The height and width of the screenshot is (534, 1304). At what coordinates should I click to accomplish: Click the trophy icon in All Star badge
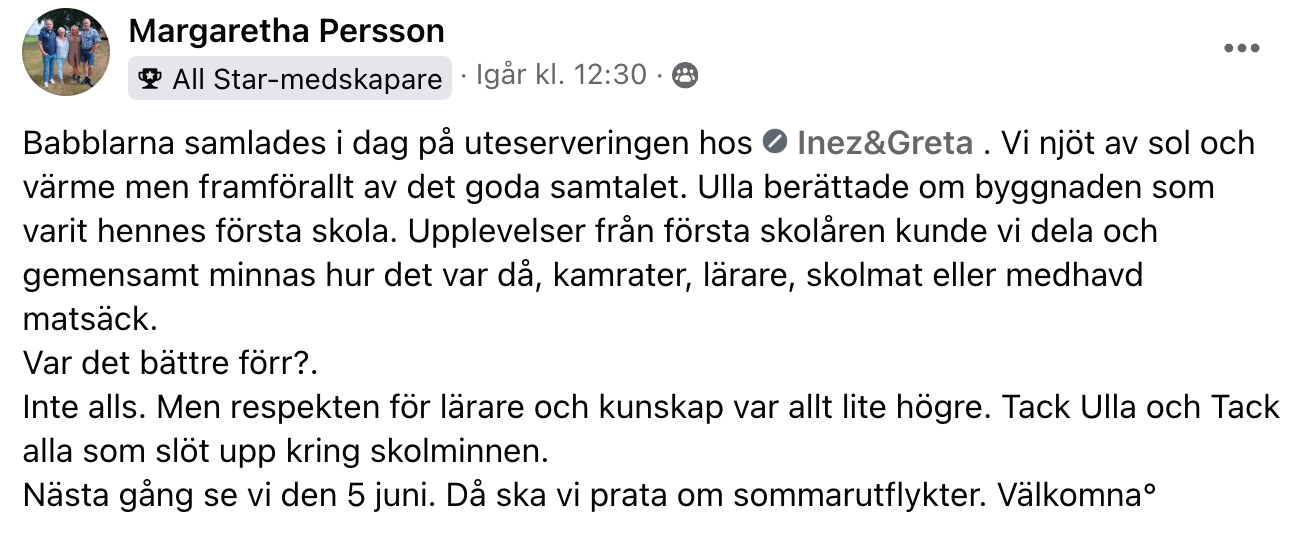pos(153,79)
